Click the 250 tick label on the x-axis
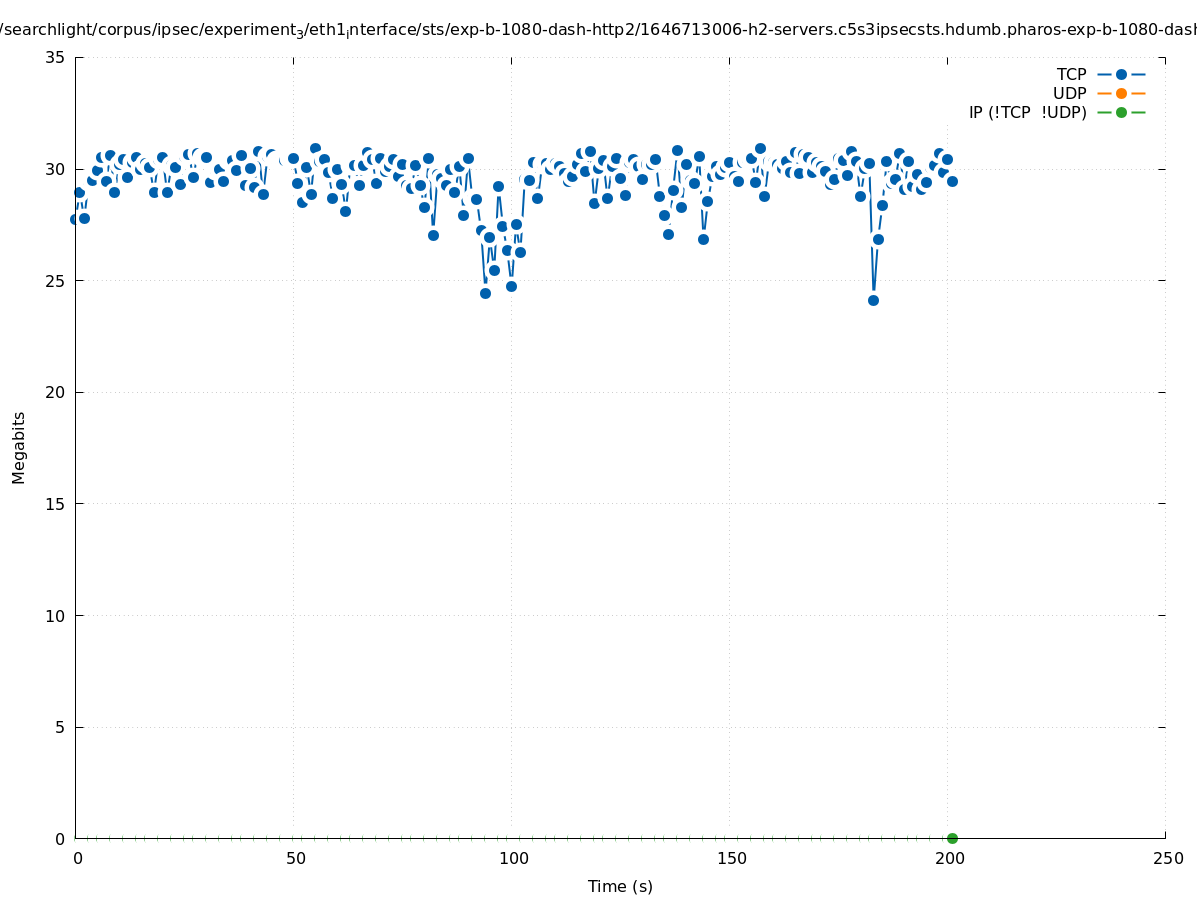Screen dimensions: 1197x900 (x=1167, y=858)
